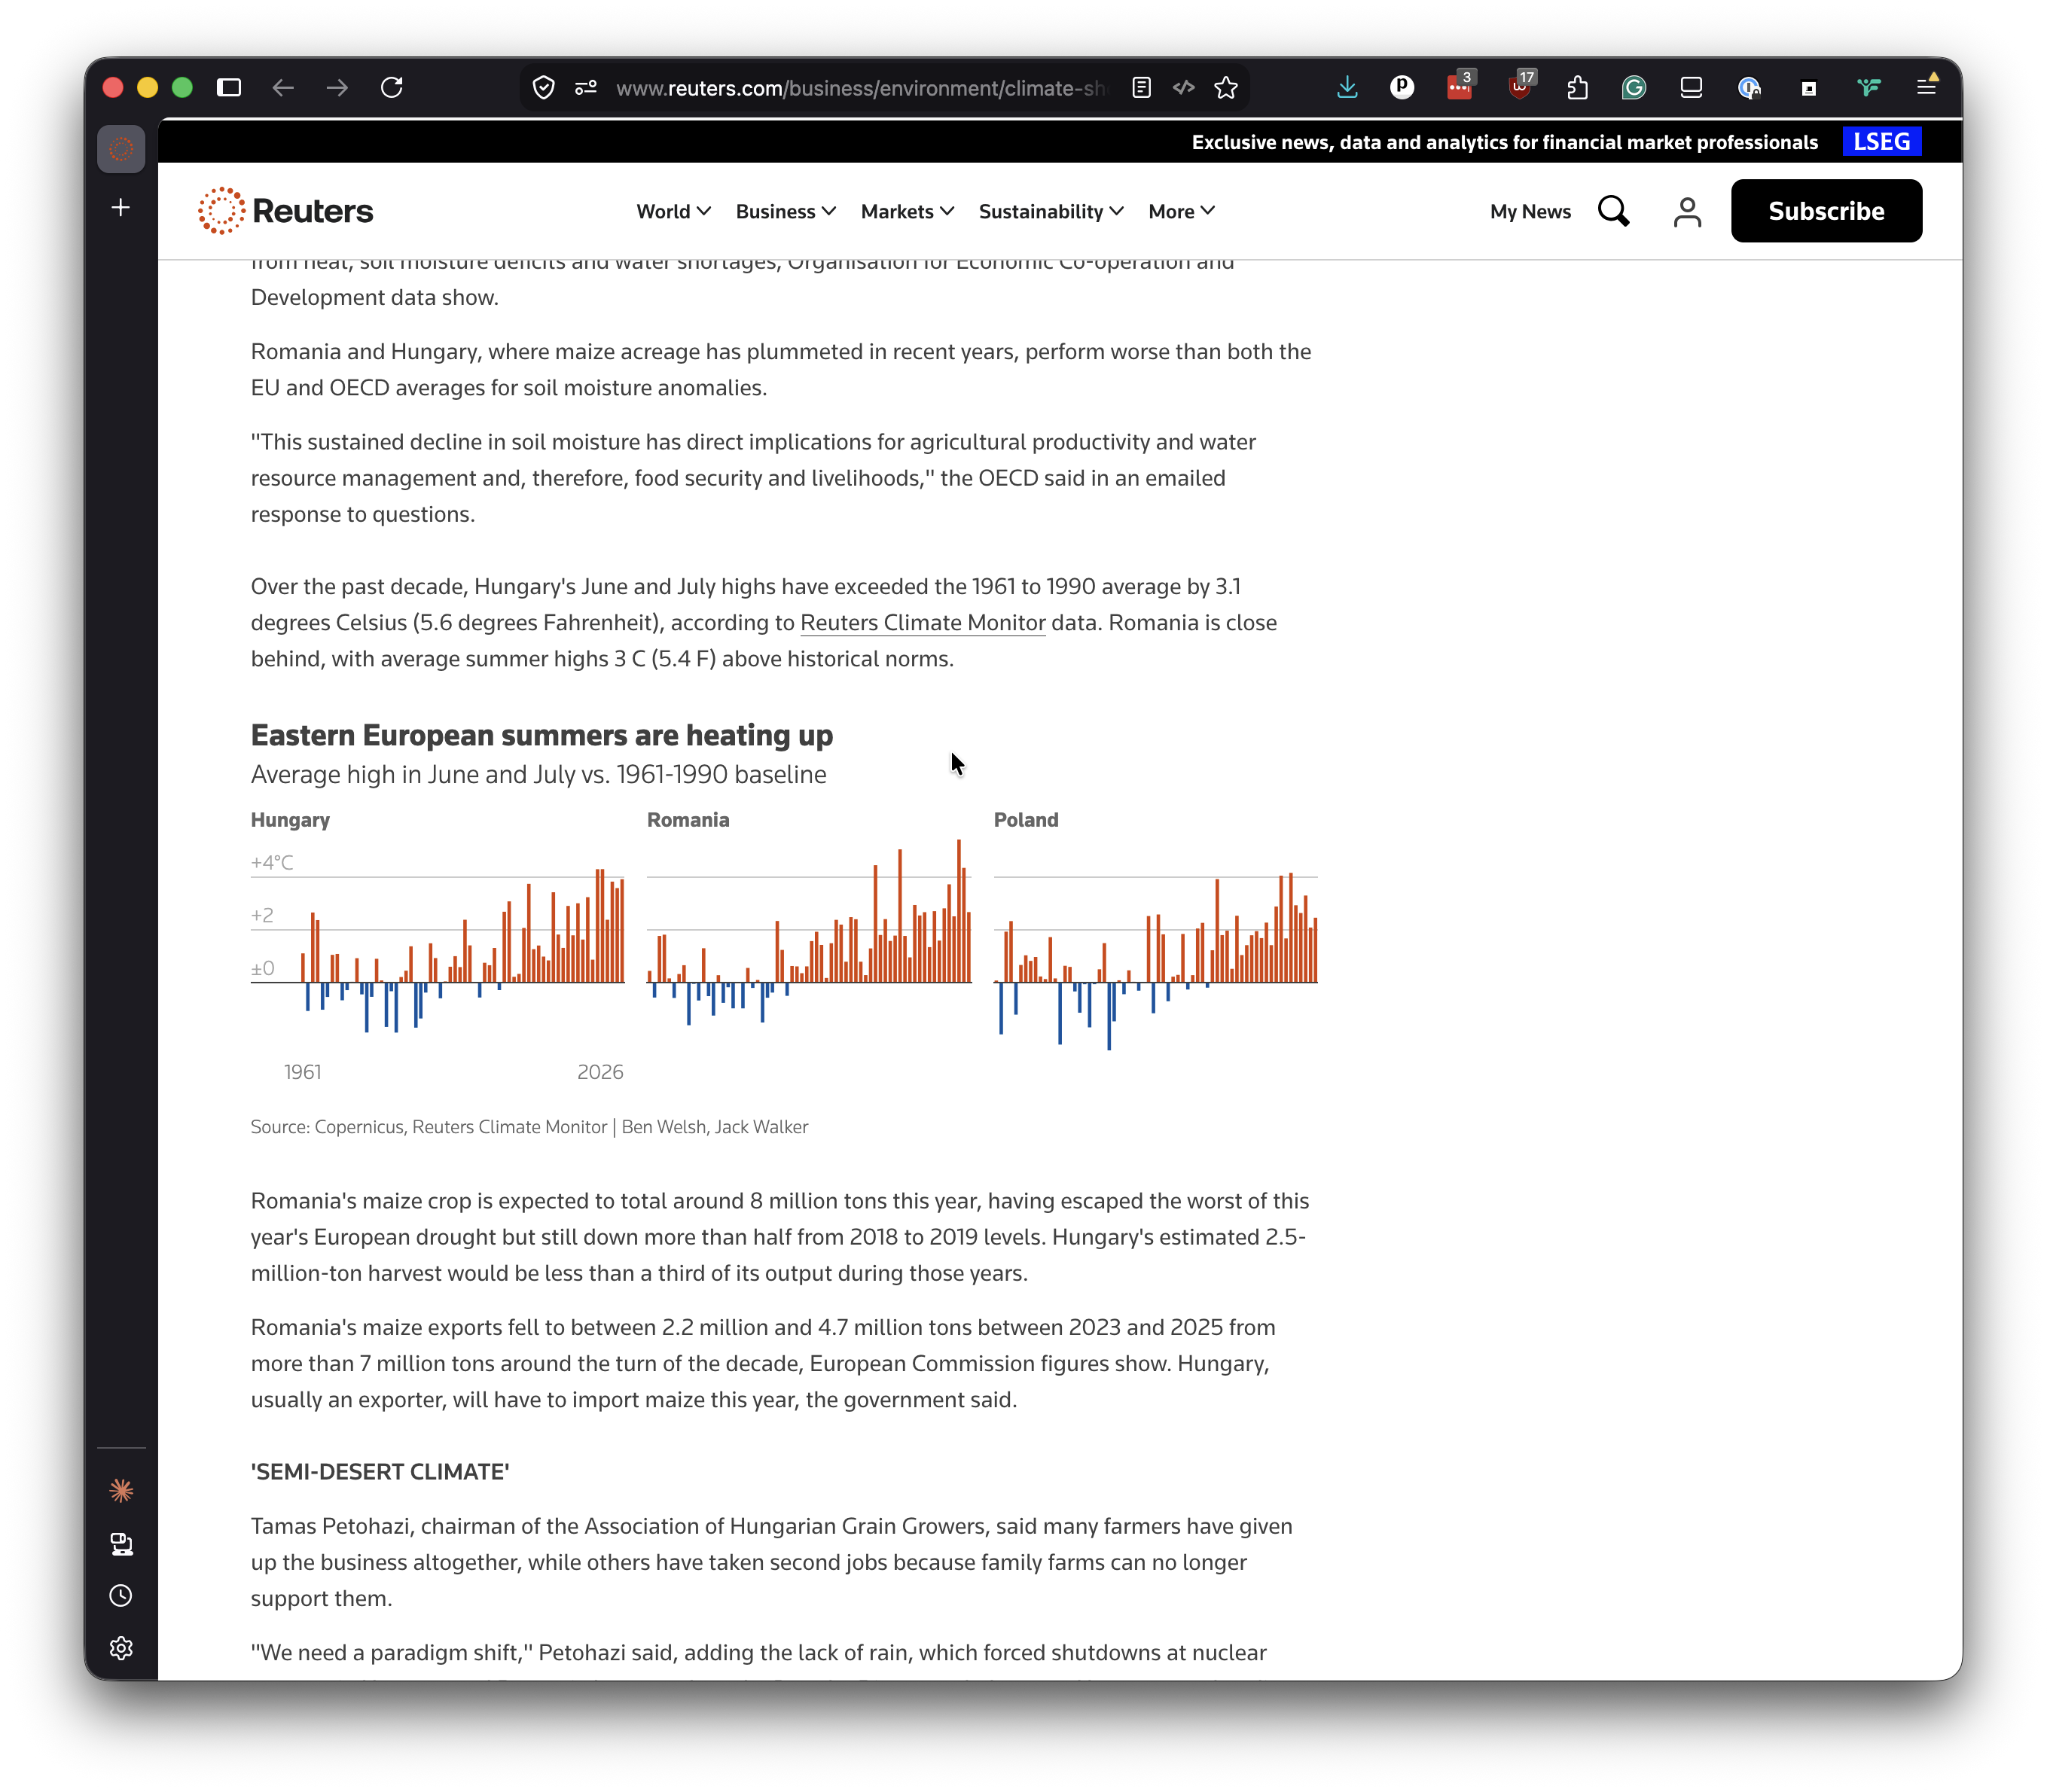Bookmark this page with the star icon
This screenshot has height=1792, width=2047.
tap(1226, 88)
